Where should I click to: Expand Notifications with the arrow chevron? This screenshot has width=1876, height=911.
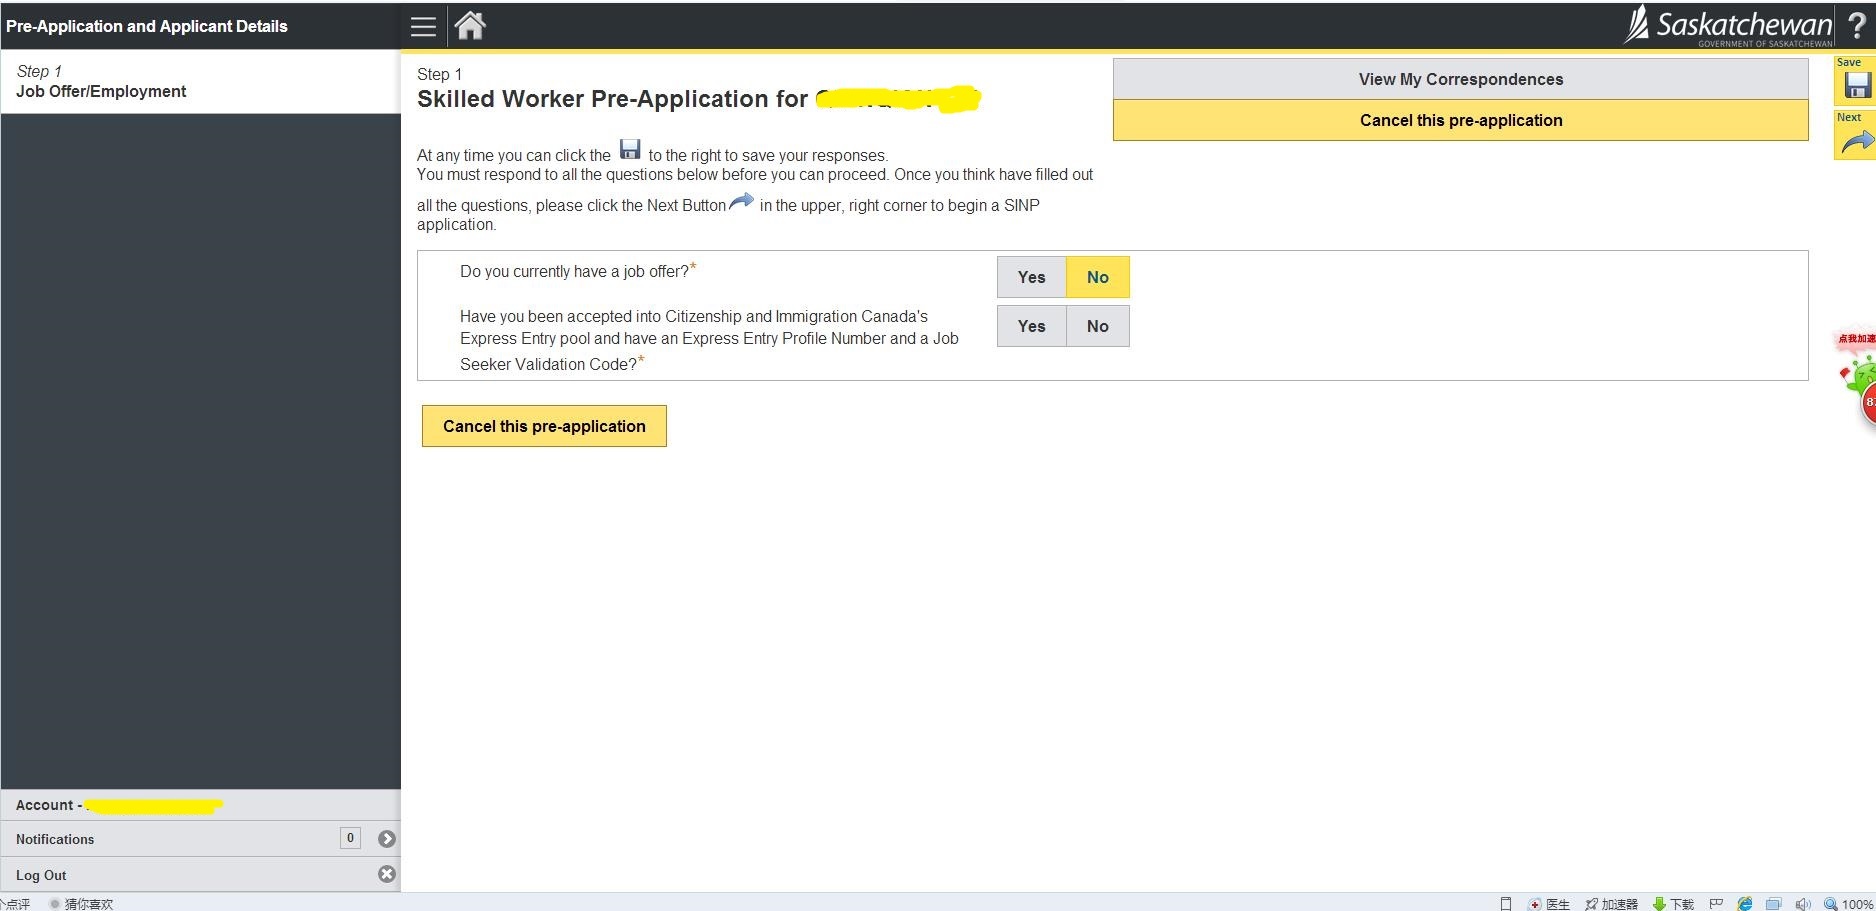387,839
